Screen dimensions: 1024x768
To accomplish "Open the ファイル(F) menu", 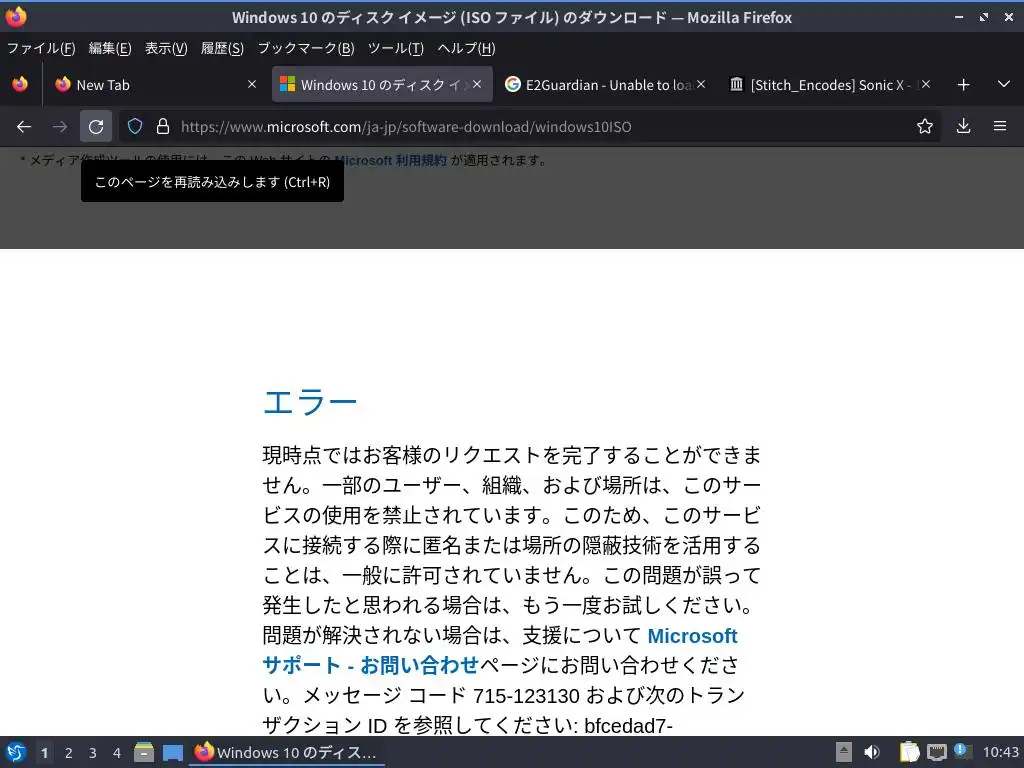I will 41,48.
